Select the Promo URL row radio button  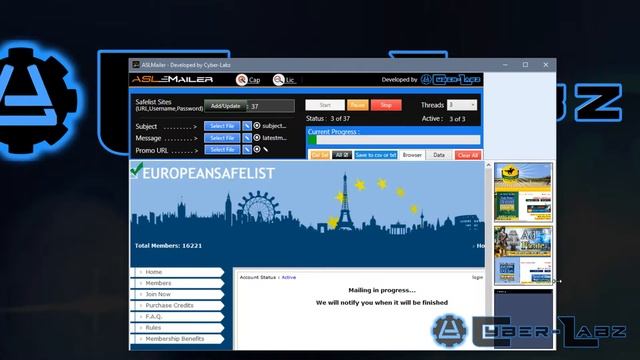[x=257, y=149]
